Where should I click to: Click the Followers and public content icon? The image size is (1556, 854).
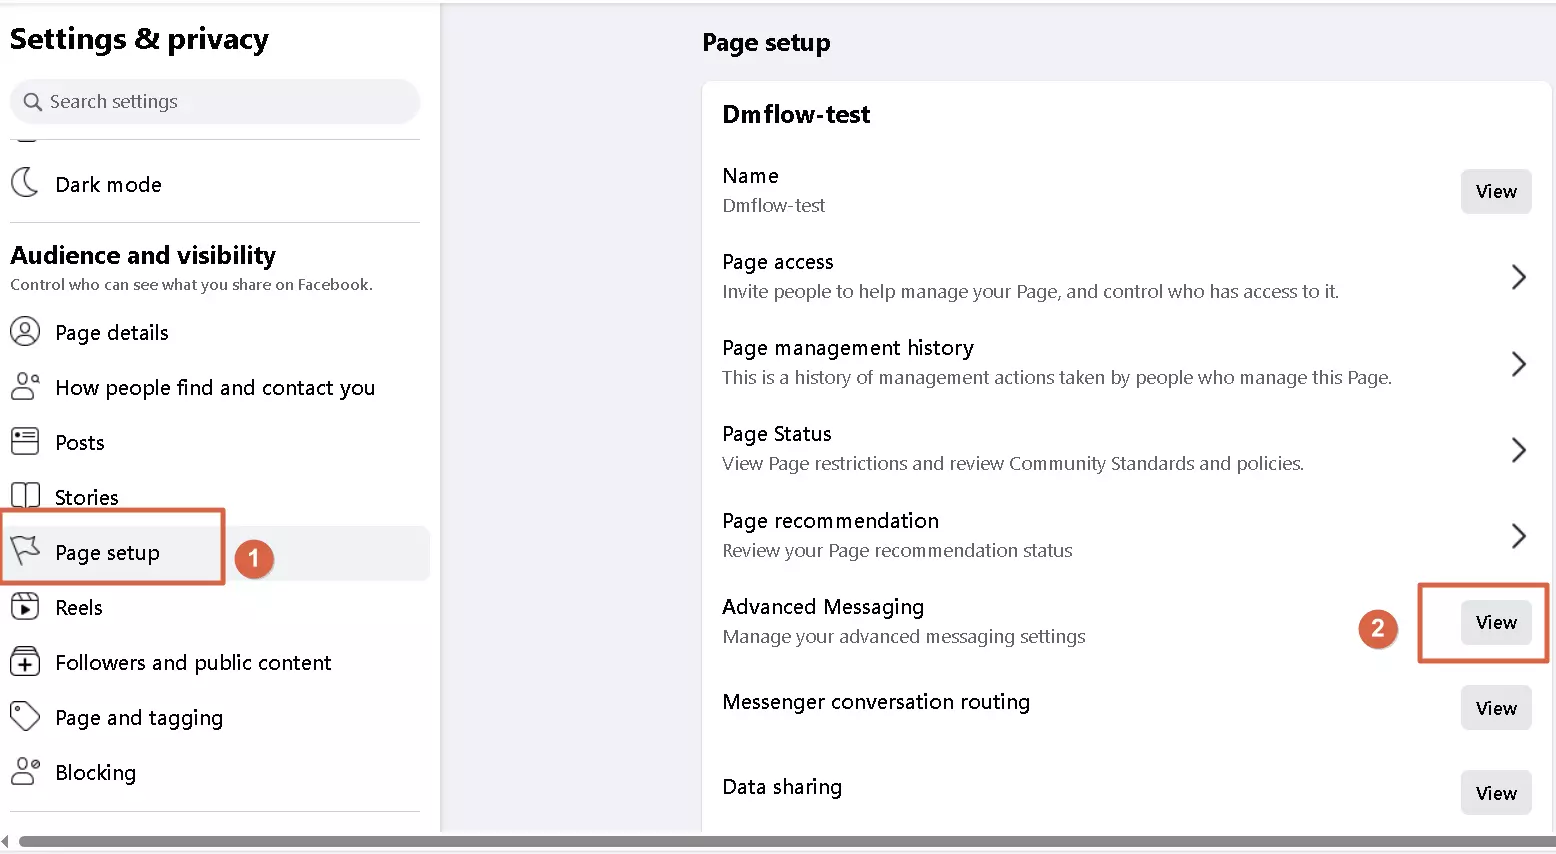coord(25,661)
